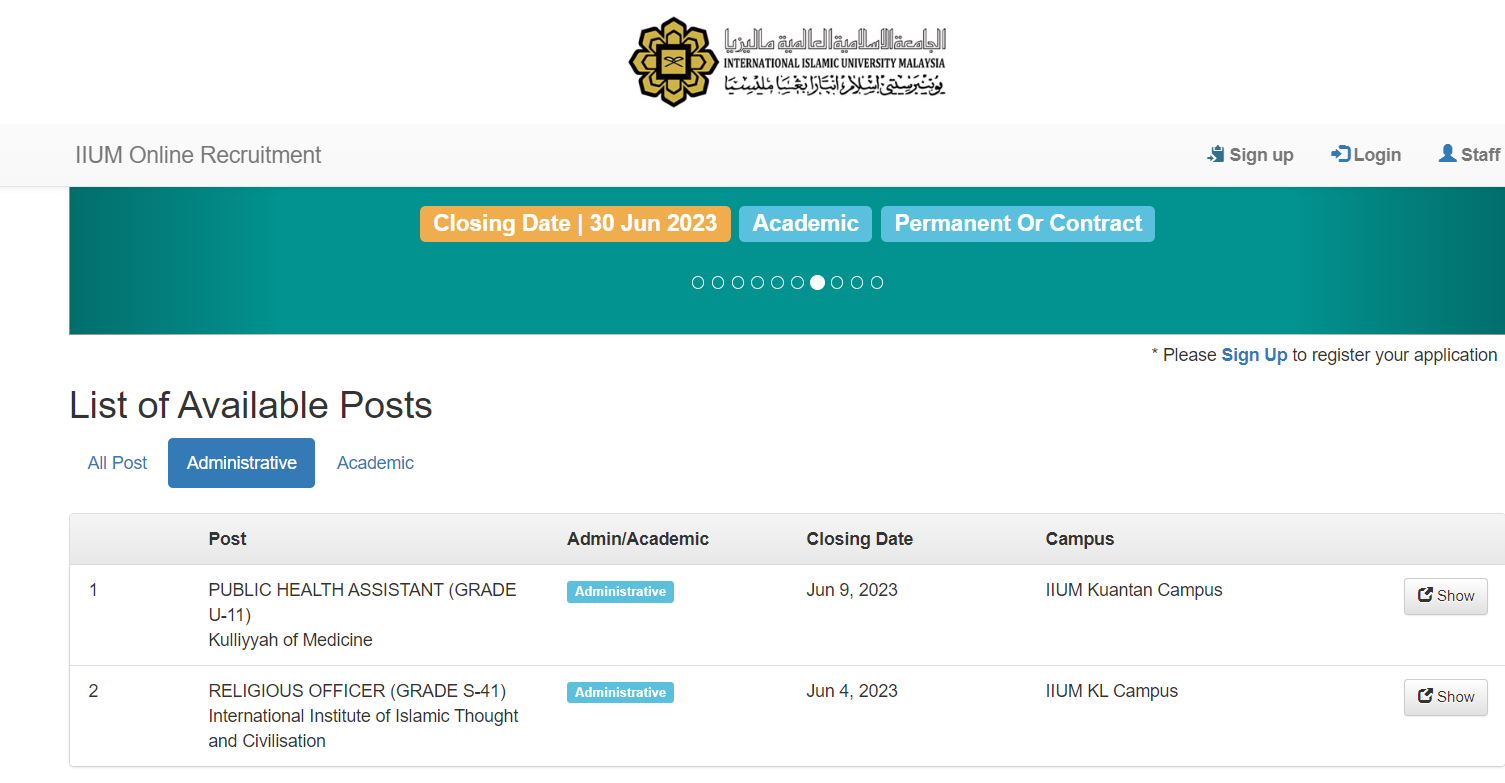This screenshot has height=783, width=1505.
Task: Select the Administrative tab
Action: (x=241, y=463)
